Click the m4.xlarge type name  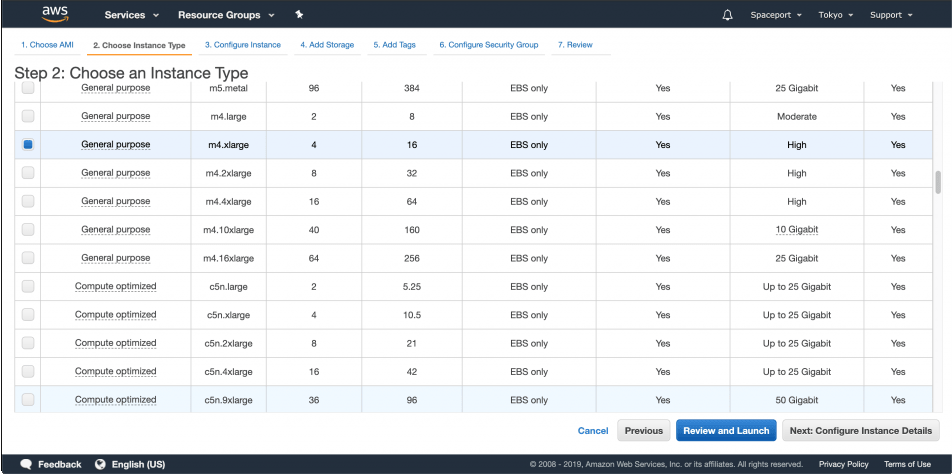[228, 145]
